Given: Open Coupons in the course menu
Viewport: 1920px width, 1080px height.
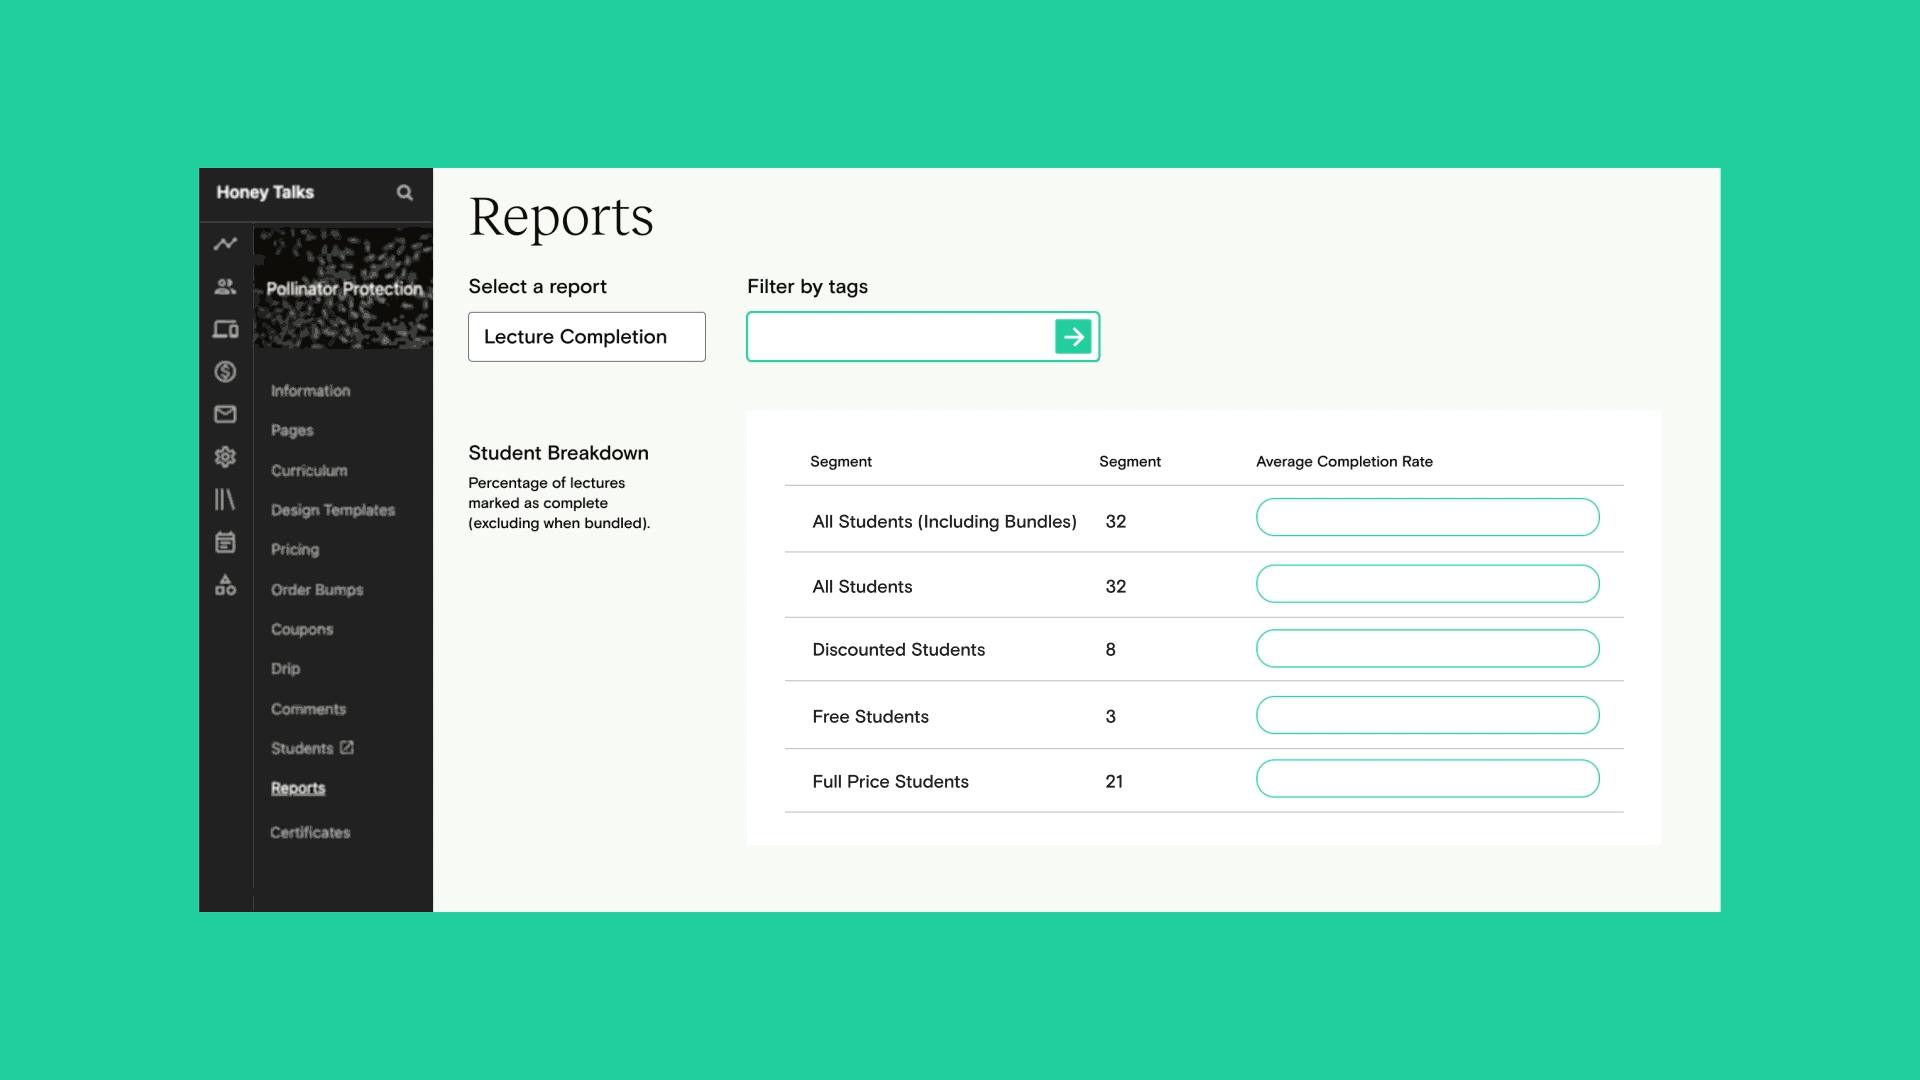Looking at the screenshot, I should [x=302, y=630].
